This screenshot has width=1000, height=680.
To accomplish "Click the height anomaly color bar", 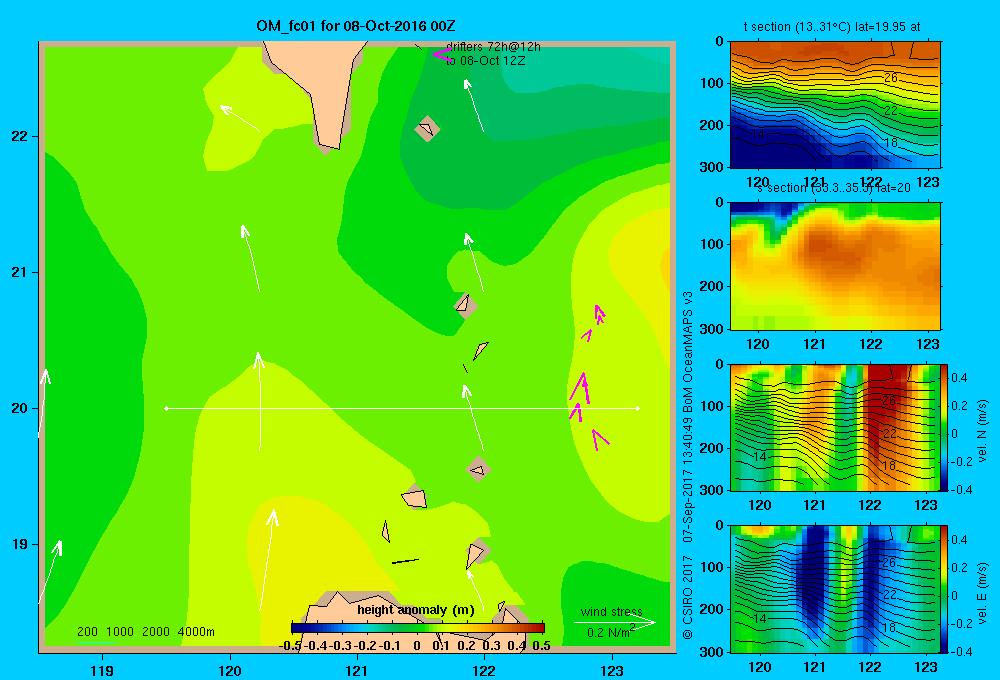I will click(x=418, y=628).
